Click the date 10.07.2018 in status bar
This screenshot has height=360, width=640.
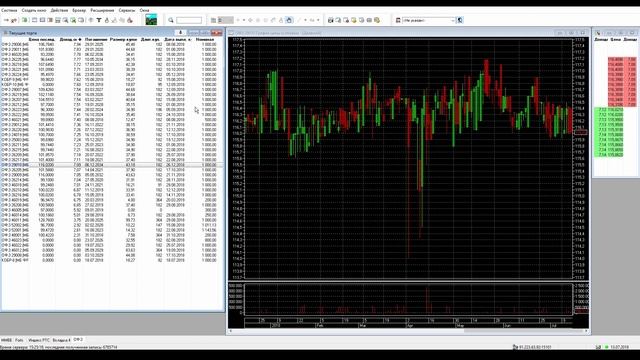click(x=619, y=347)
